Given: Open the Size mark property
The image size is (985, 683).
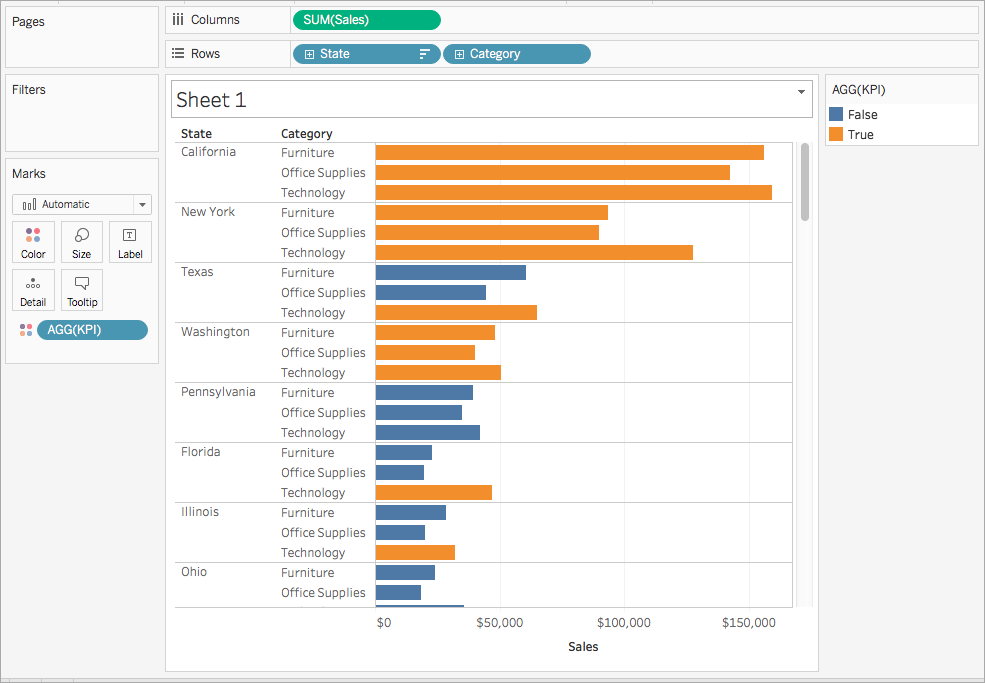Looking at the screenshot, I should click(82, 242).
